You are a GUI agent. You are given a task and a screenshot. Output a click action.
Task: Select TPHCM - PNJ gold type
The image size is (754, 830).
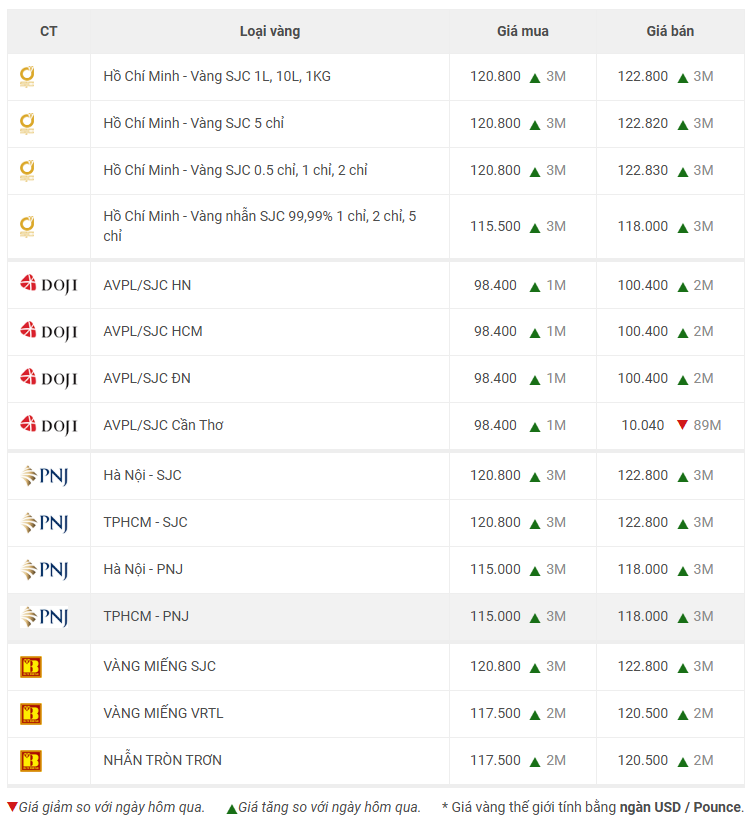click(146, 617)
